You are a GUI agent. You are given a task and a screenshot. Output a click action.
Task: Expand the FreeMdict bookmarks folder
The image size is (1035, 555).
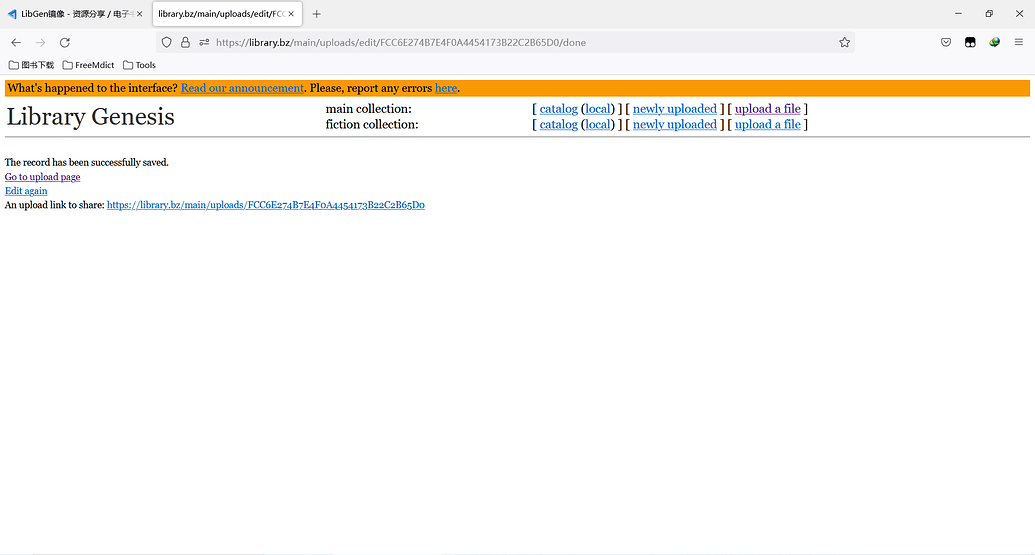88,65
